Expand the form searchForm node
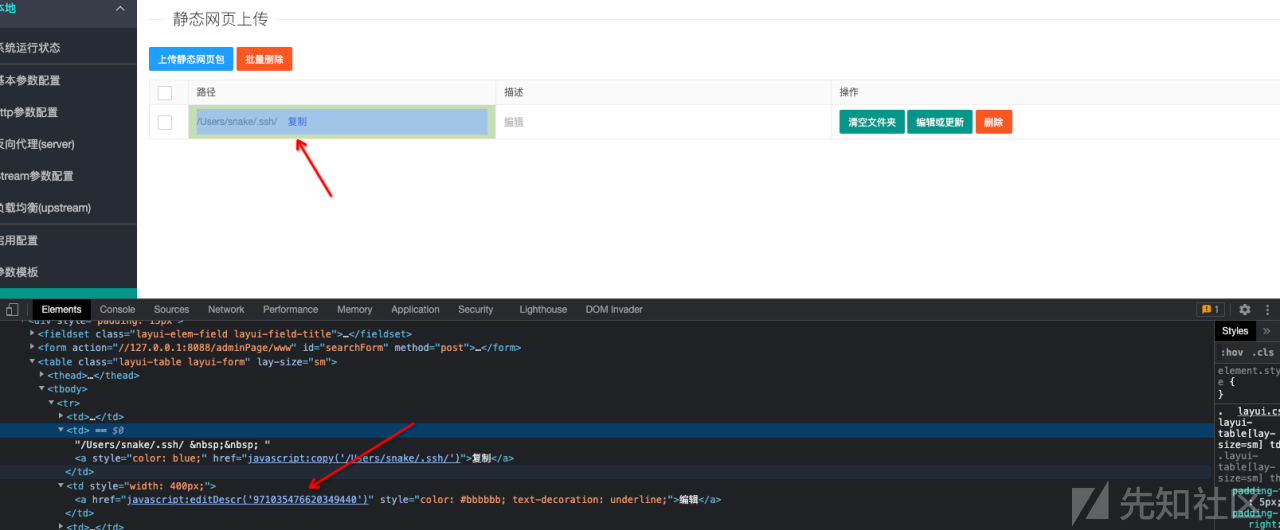The height and width of the screenshot is (530, 1280). 33,348
